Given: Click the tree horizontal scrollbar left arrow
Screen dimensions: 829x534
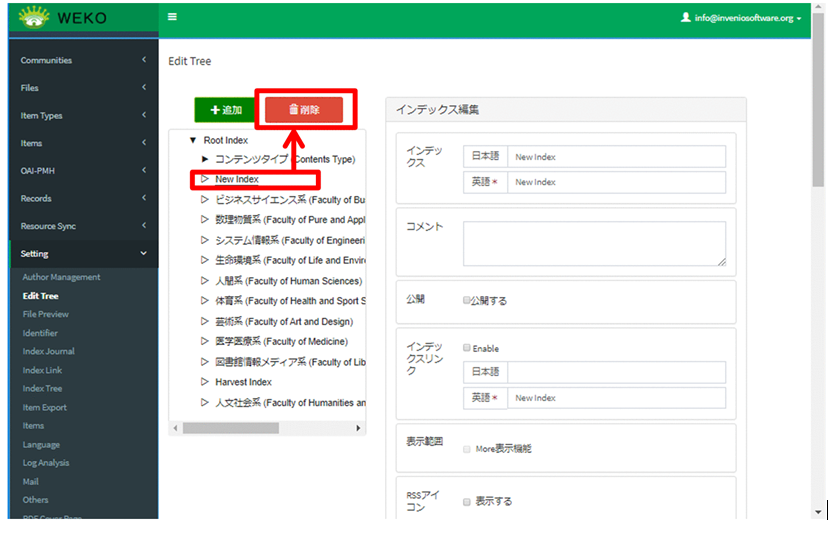Looking at the screenshot, I should point(176,428).
